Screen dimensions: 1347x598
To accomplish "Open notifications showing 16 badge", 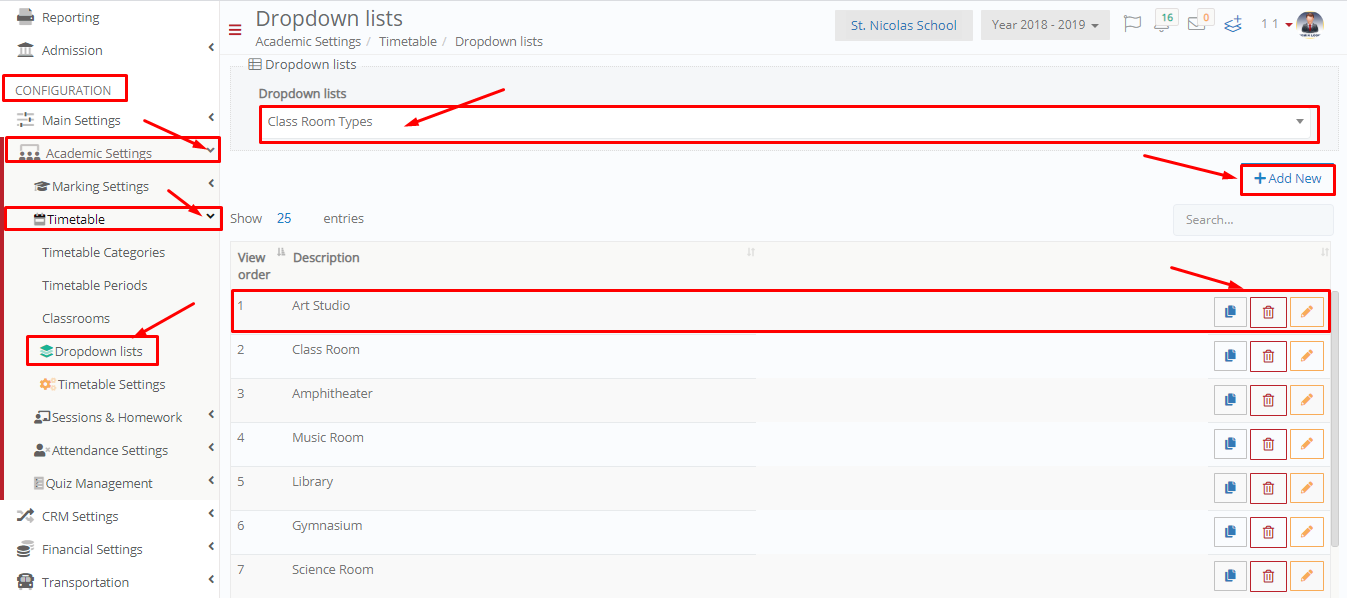I will coord(1163,22).
